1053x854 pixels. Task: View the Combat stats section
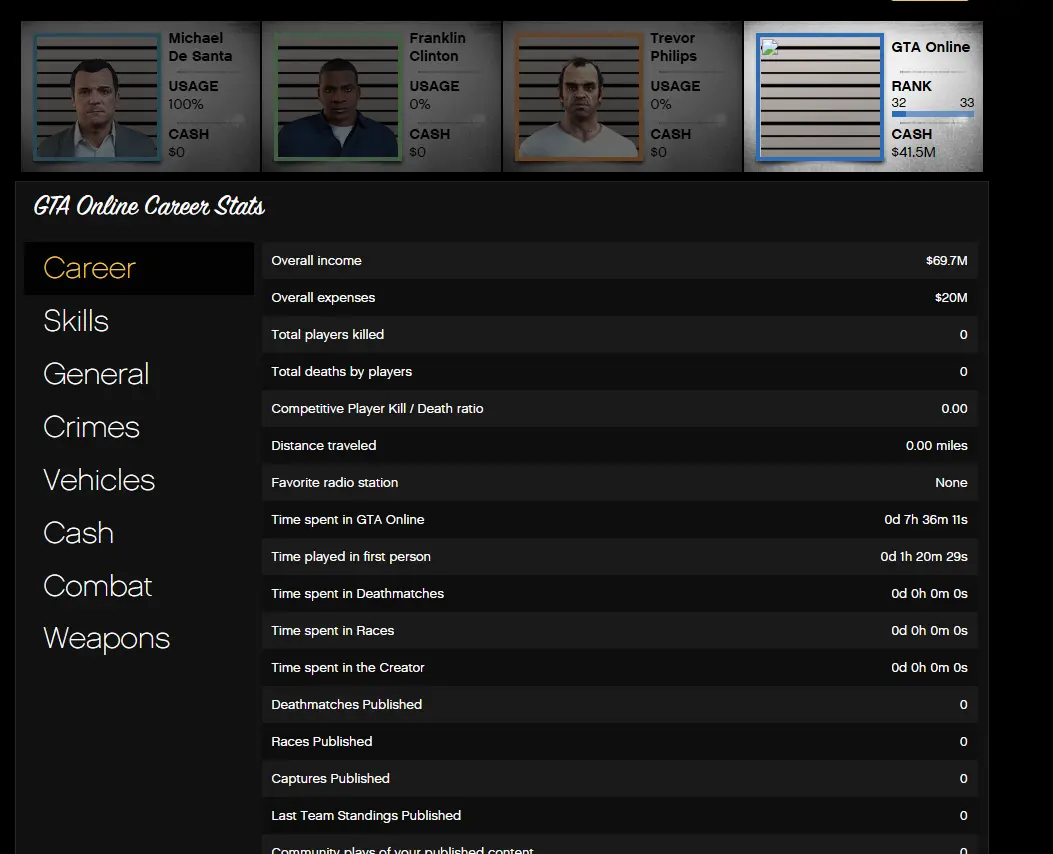pyautogui.click(x=98, y=586)
